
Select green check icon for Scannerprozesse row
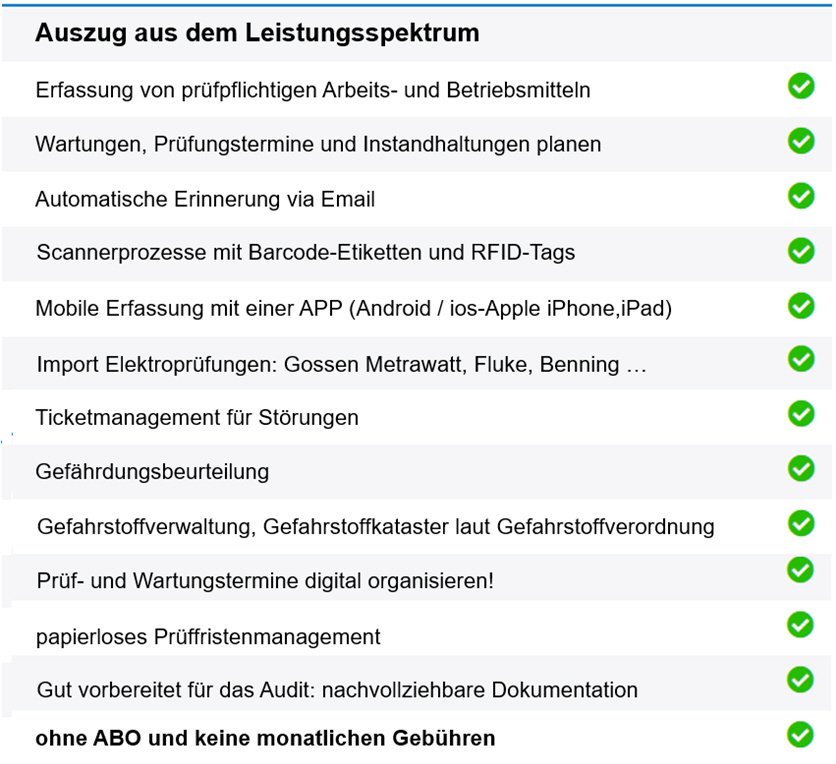tap(801, 250)
